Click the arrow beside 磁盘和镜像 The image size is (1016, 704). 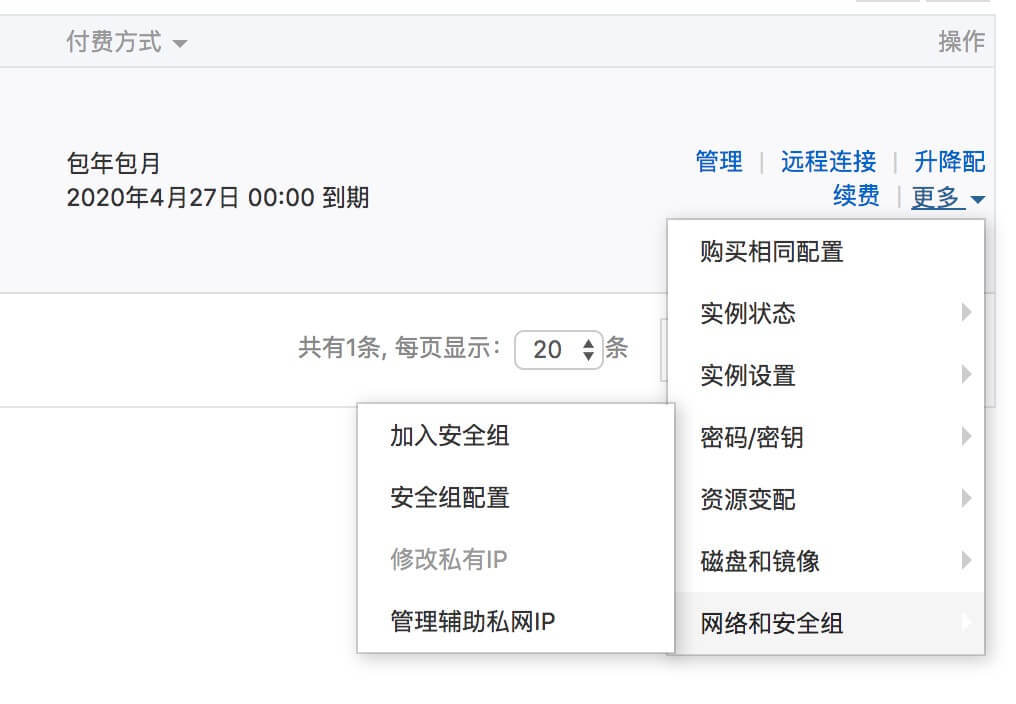point(966,560)
